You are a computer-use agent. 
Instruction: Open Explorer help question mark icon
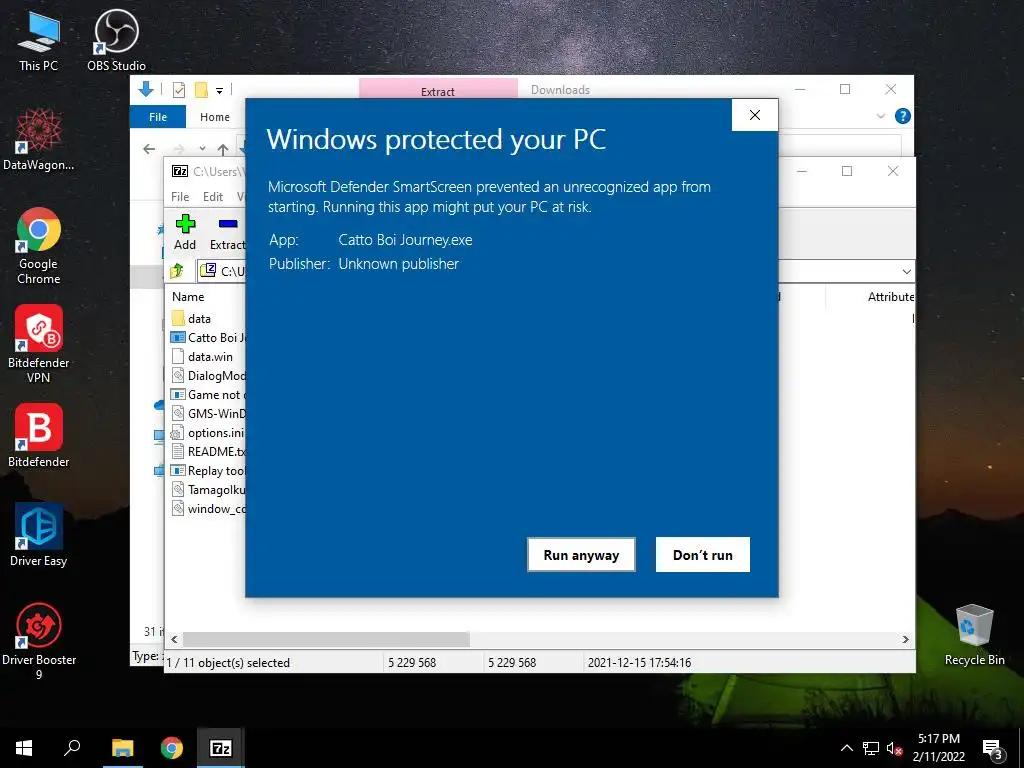[903, 116]
